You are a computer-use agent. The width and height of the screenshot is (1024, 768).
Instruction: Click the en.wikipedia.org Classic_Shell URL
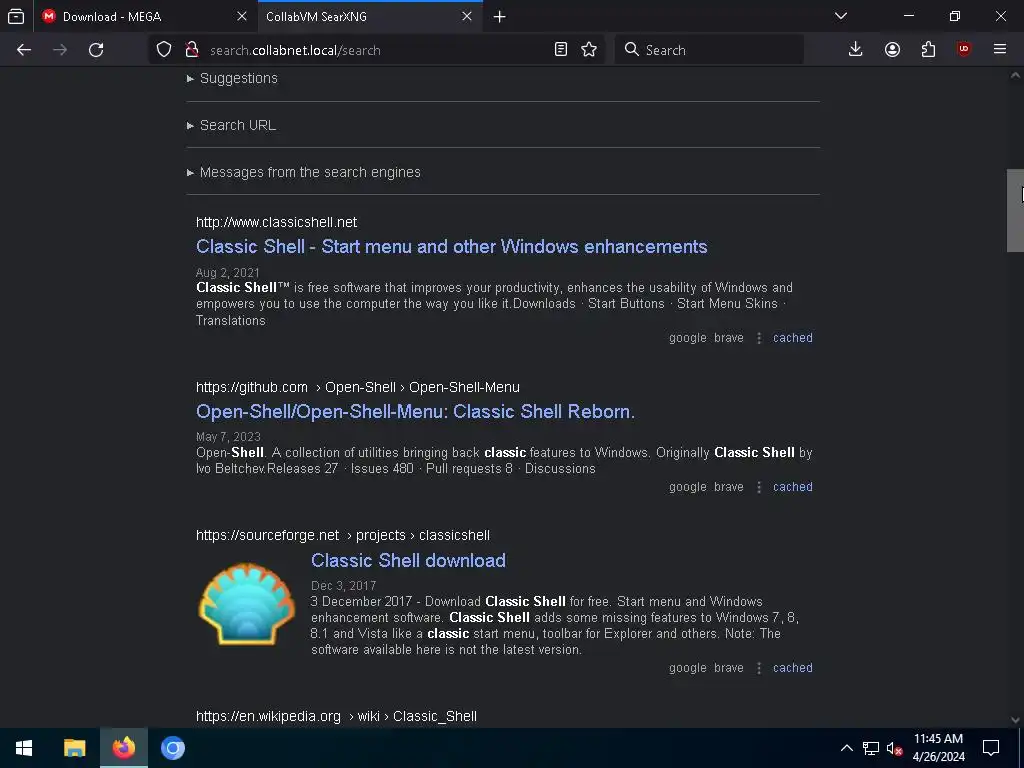[336, 716]
